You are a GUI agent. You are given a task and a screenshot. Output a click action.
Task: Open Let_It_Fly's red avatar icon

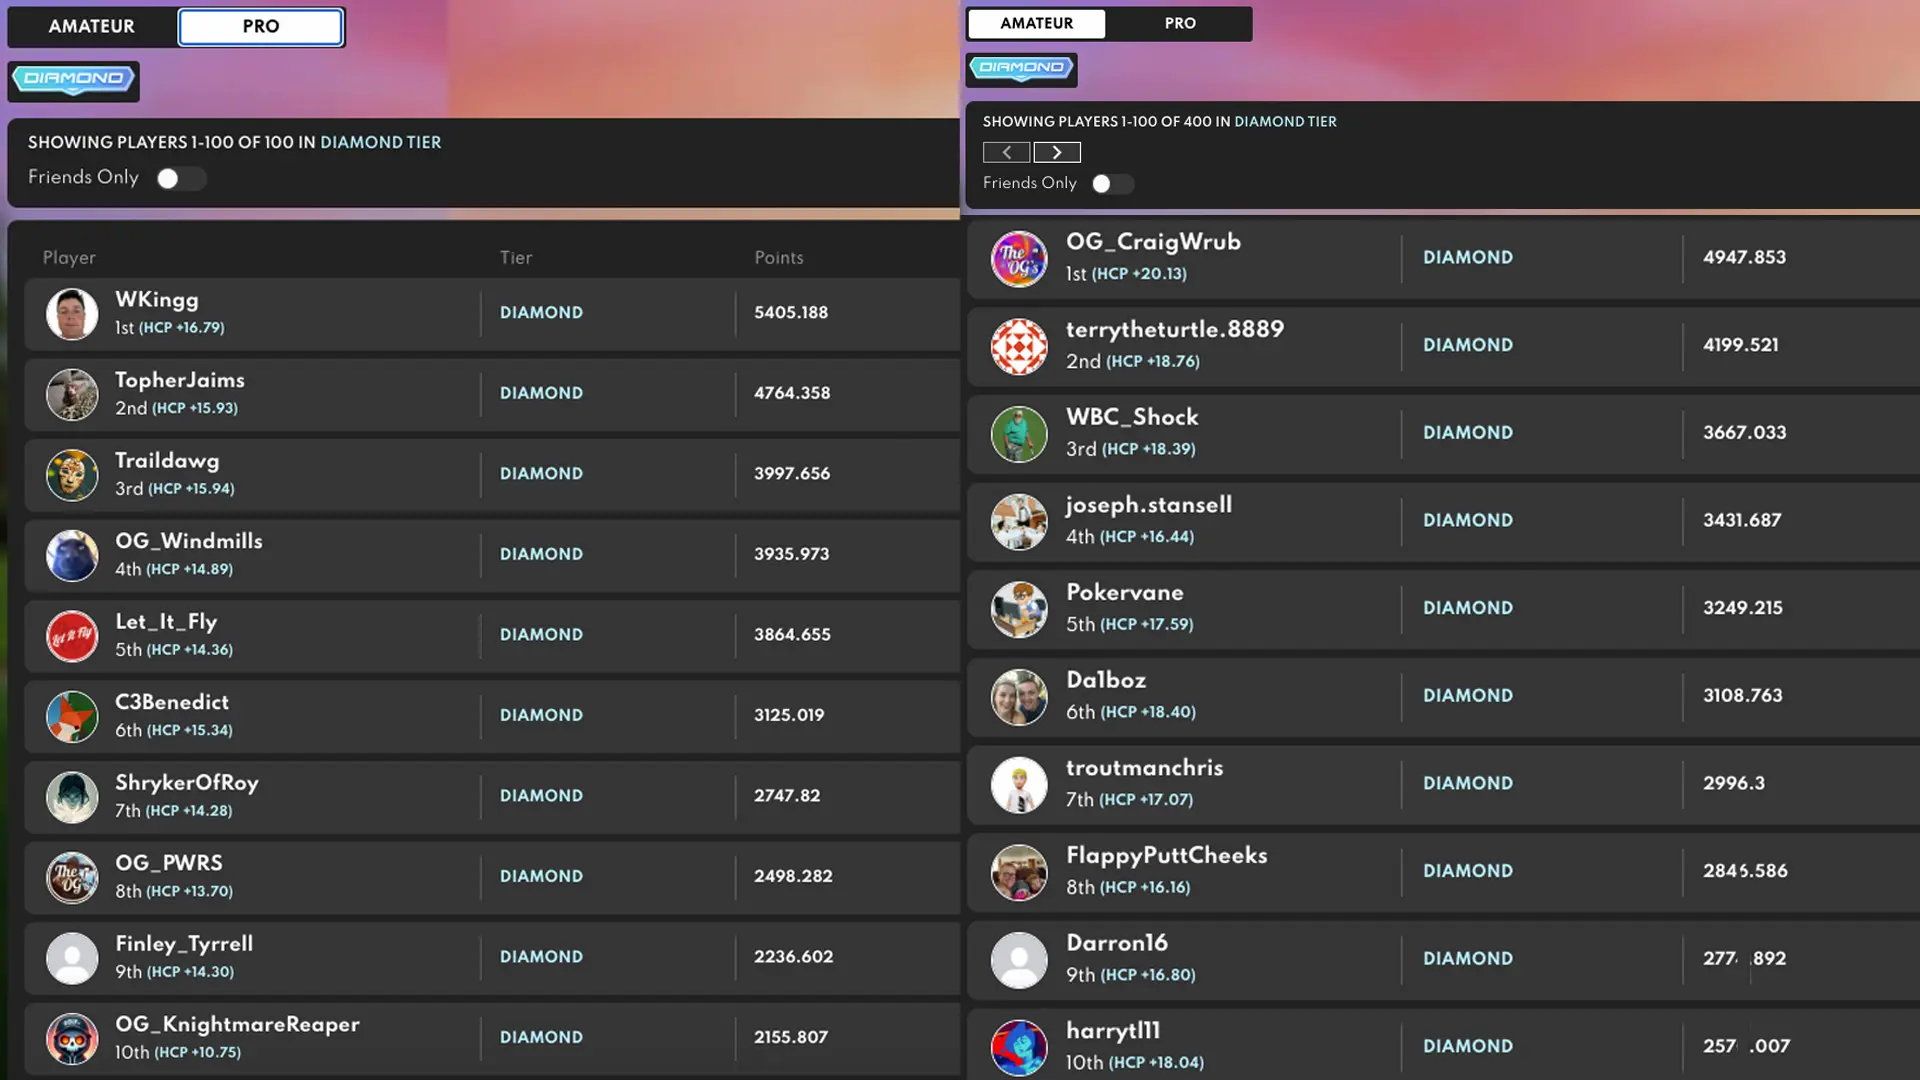[72, 636]
